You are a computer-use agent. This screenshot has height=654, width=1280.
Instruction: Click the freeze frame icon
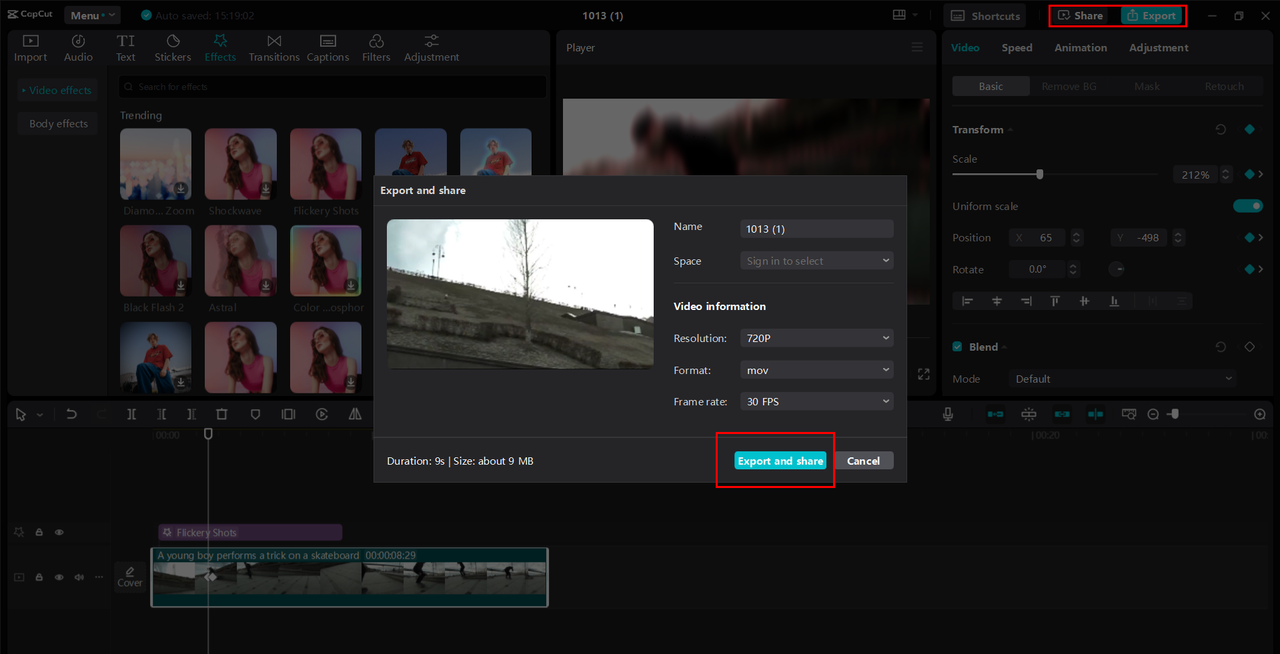288,414
